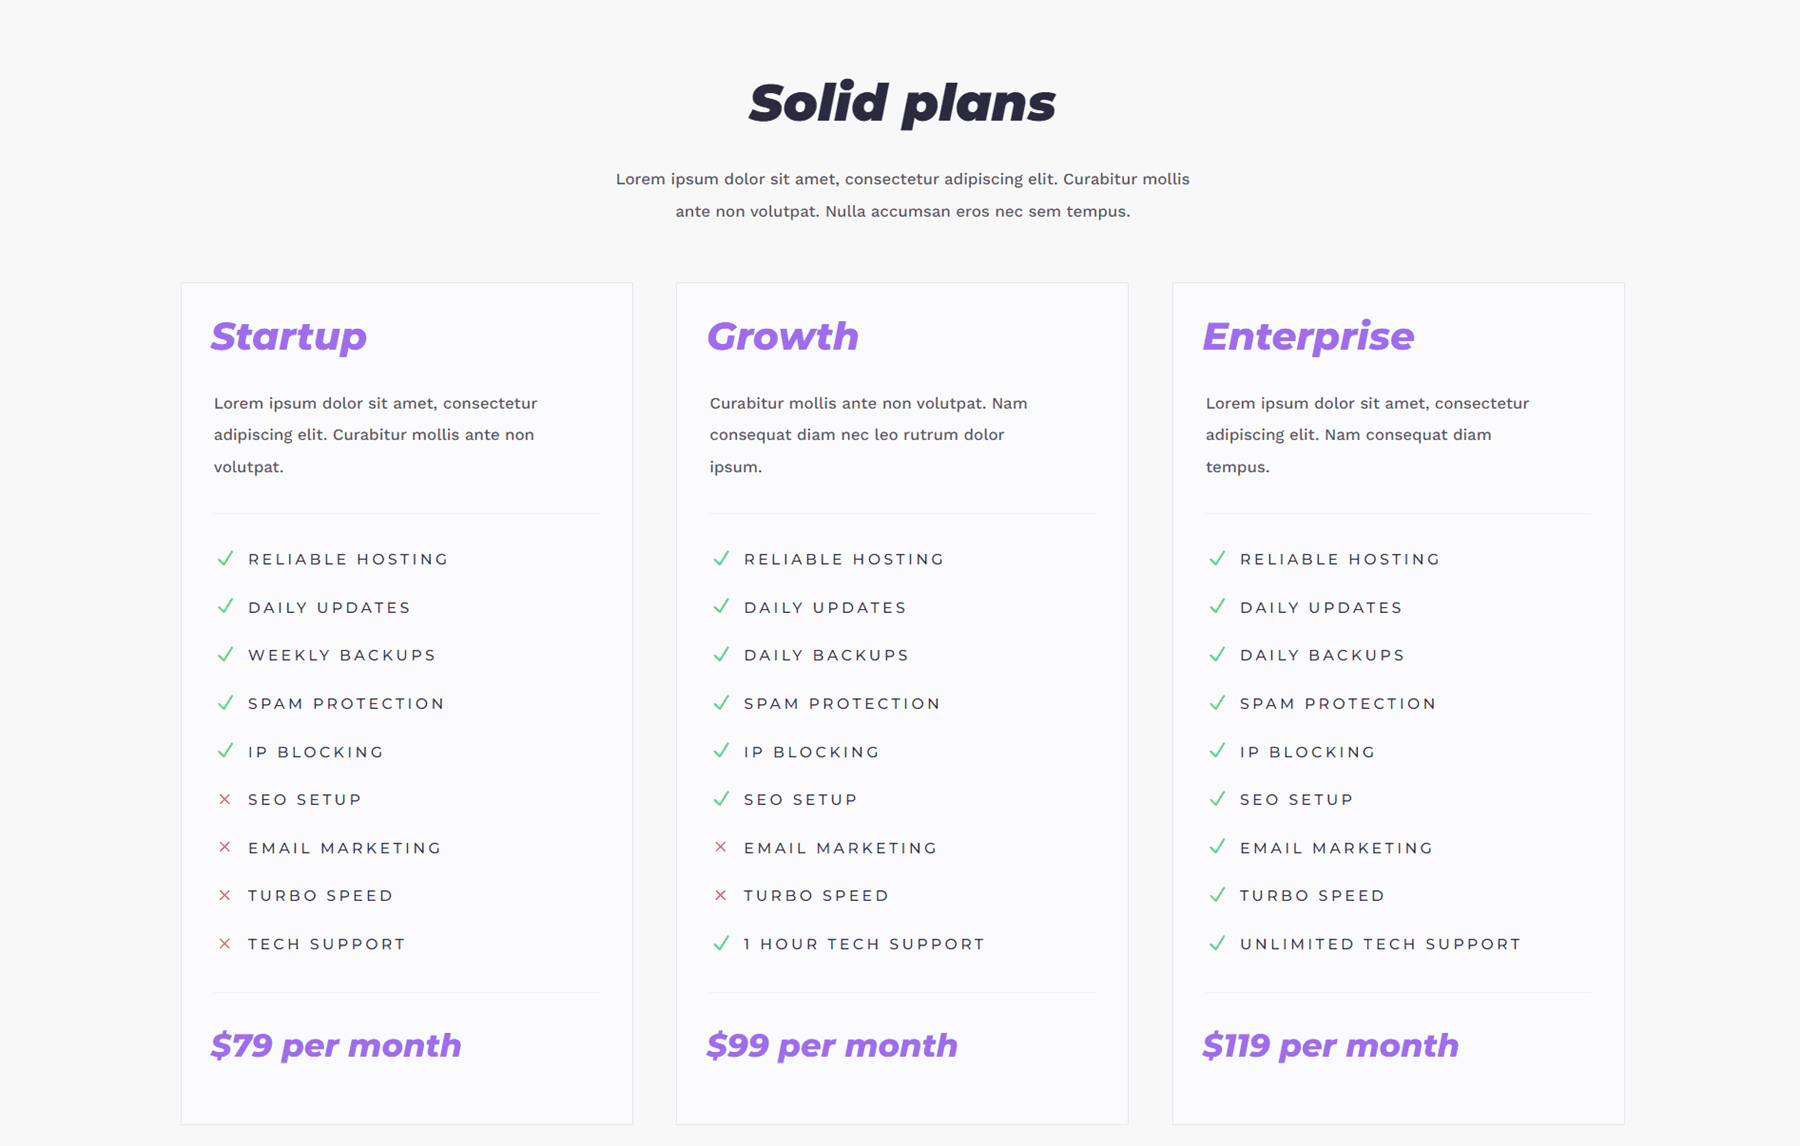Click the checkmark next to 1 Hour Tech Support
The image size is (1800, 1146).
[721, 943]
